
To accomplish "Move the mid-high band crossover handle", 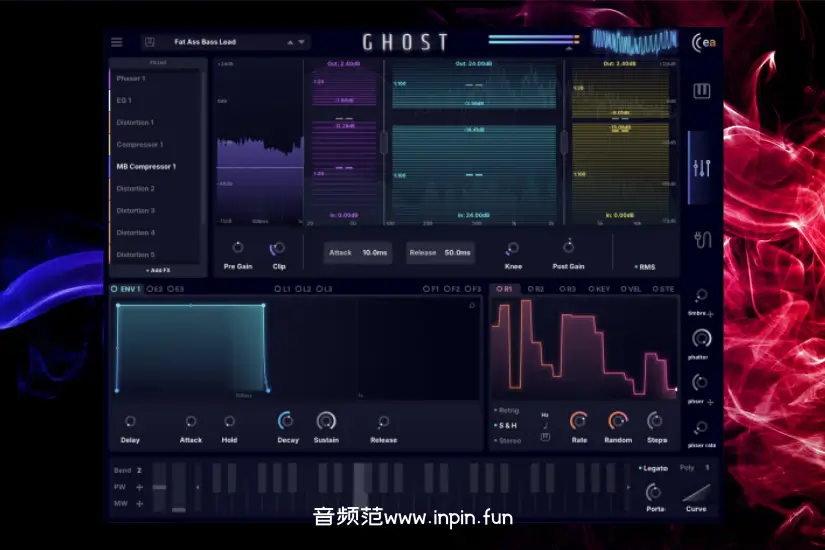I will (564, 143).
